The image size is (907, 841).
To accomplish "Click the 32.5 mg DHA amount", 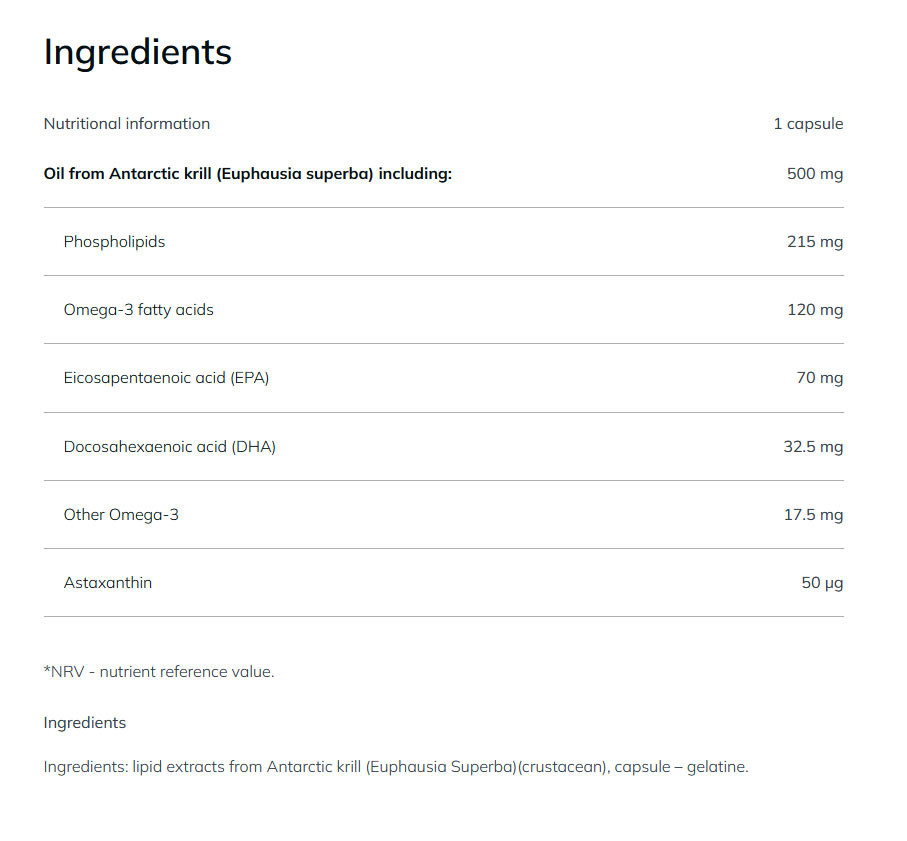I will (813, 447).
